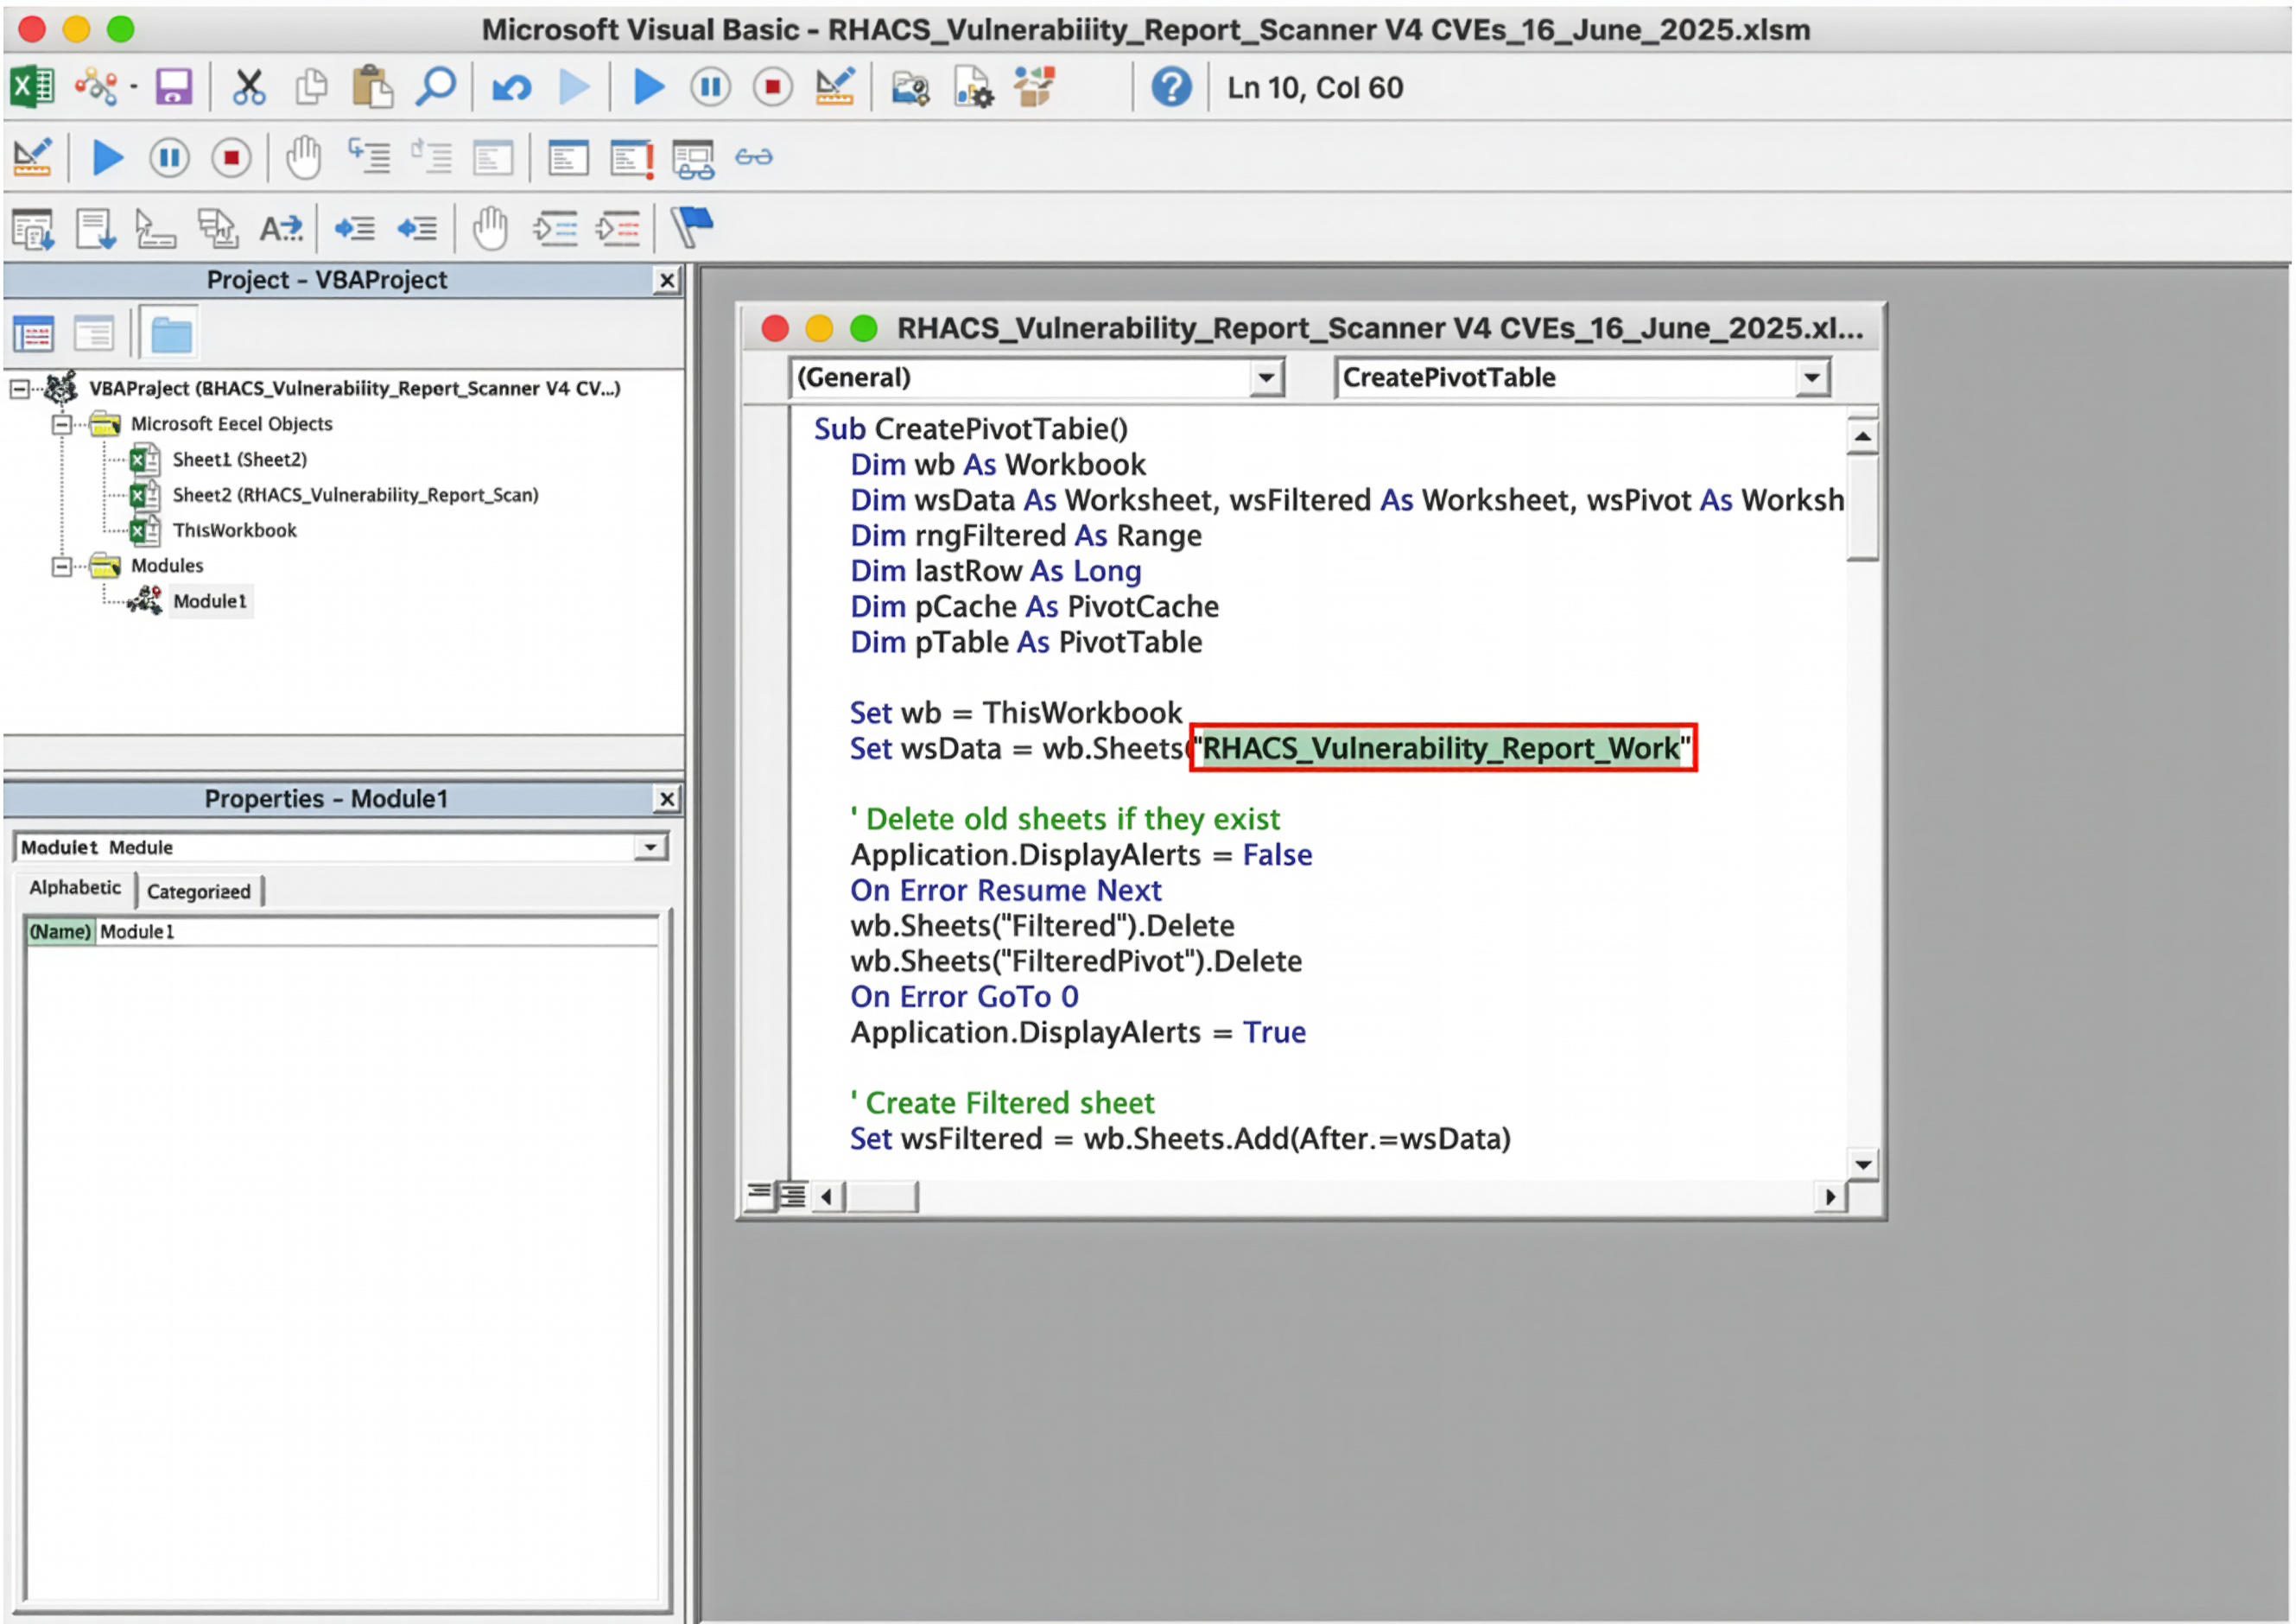Comment out the selected block
This screenshot has width=2296, height=1624.
pos(555,229)
